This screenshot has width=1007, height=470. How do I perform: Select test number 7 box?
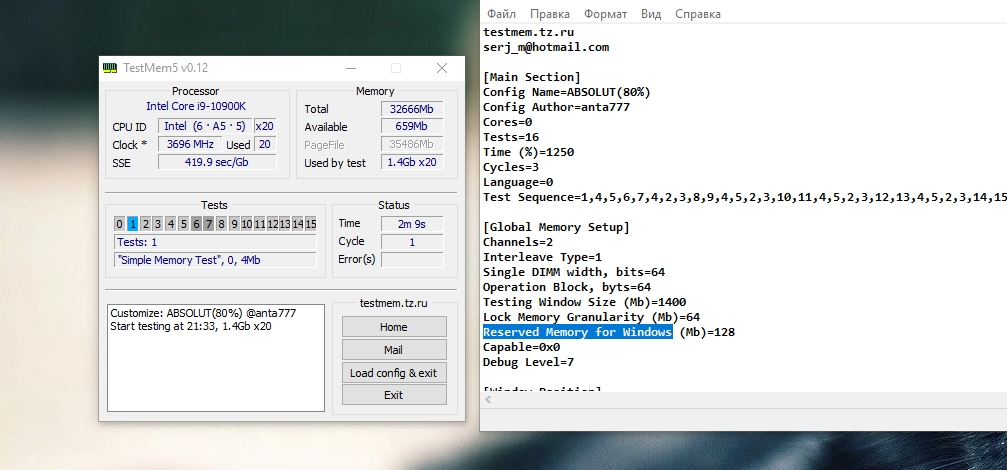tap(209, 223)
